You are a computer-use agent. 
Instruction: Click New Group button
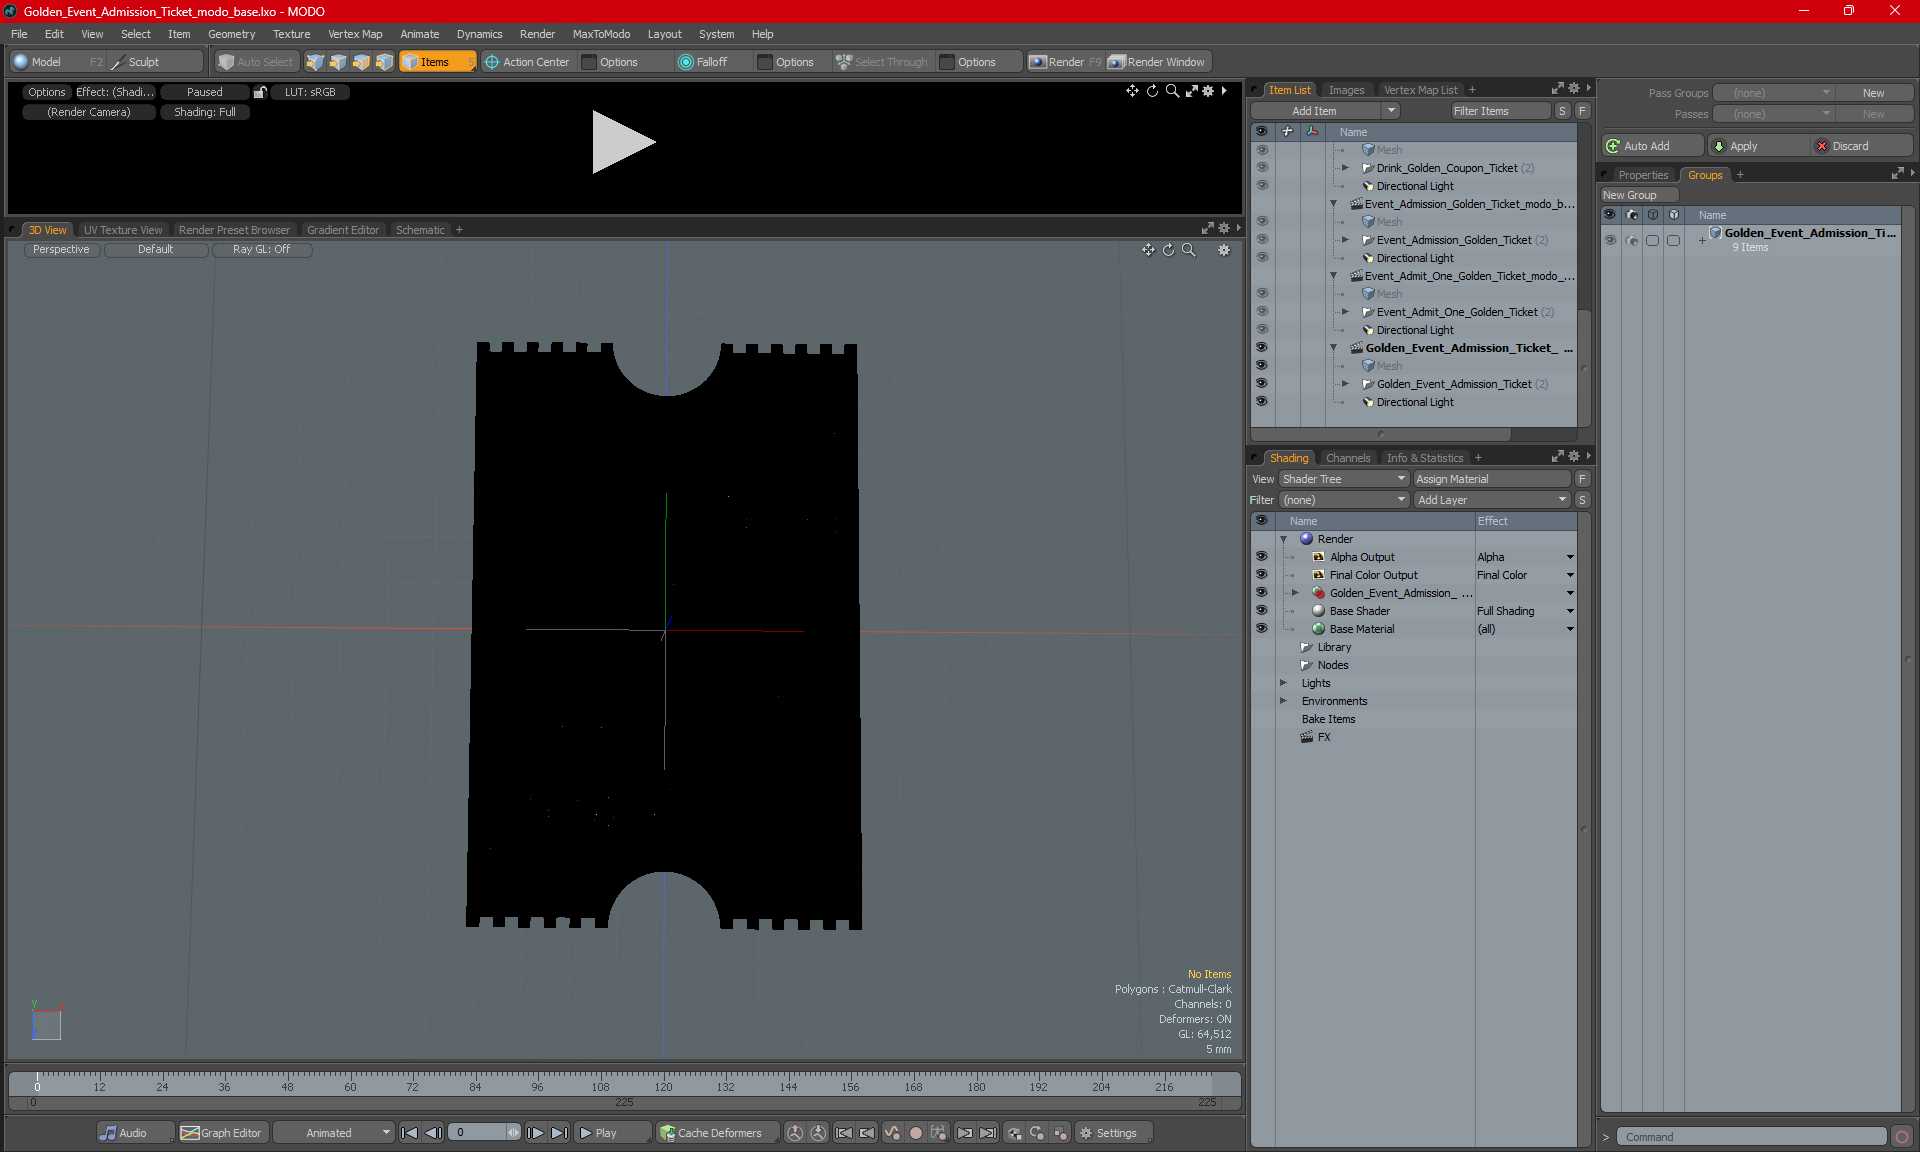click(x=1638, y=195)
